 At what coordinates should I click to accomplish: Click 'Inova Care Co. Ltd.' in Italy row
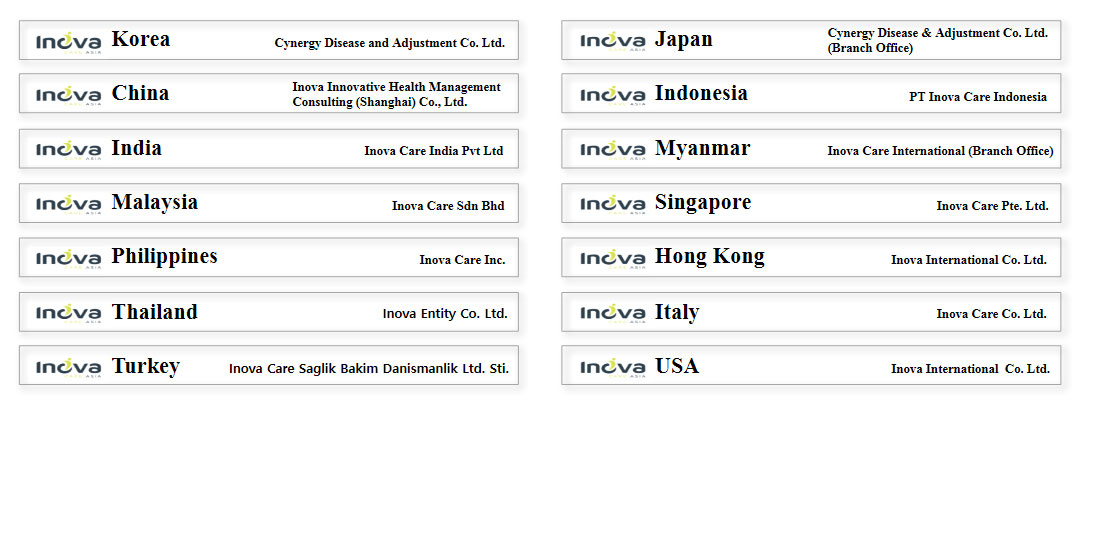coord(991,314)
